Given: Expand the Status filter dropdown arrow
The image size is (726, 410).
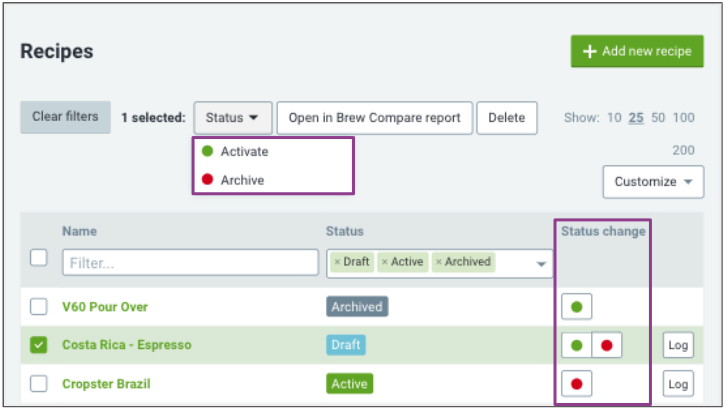Looking at the screenshot, I should tap(541, 264).
